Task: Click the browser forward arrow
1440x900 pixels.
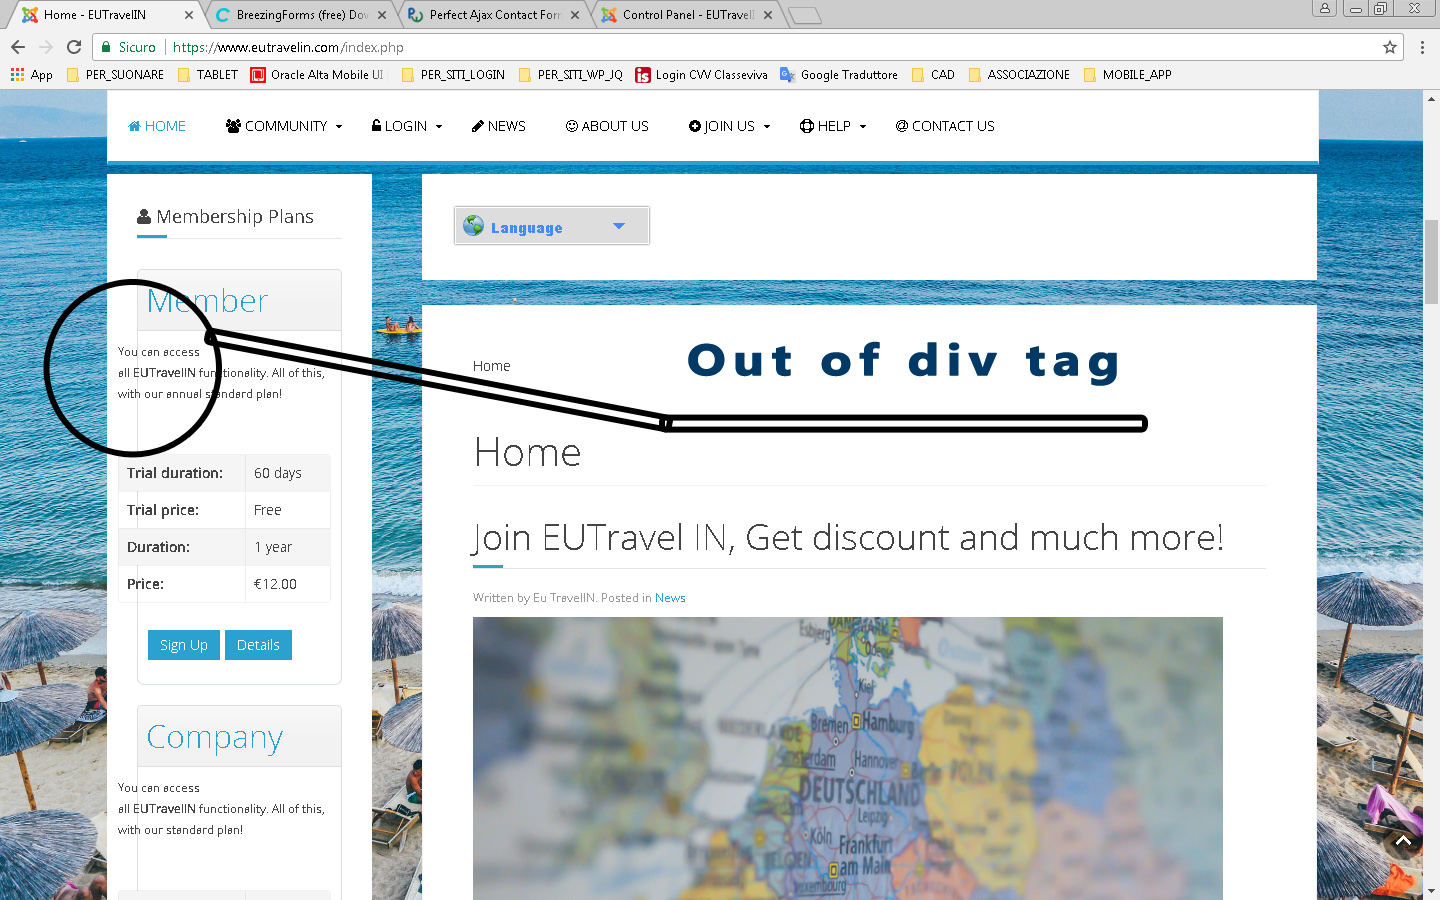Action: tap(46, 47)
